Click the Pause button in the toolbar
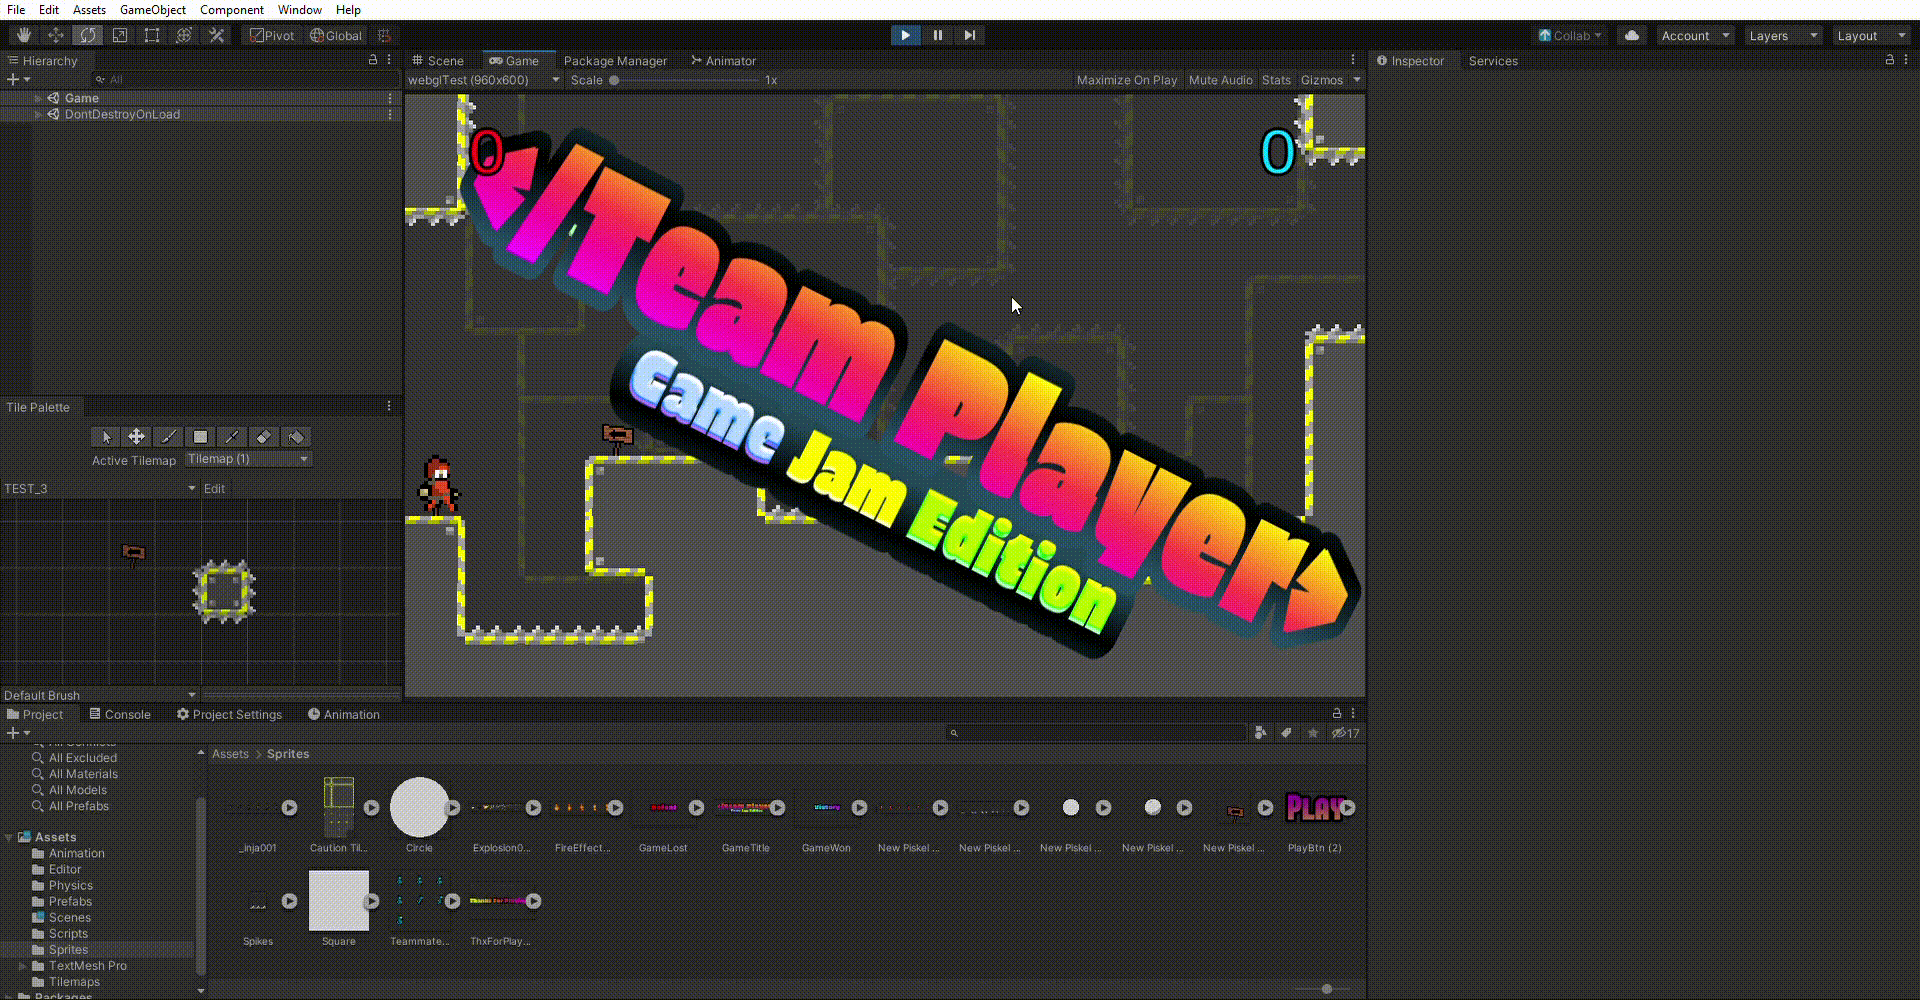Image resolution: width=1920 pixels, height=1000 pixels. [x=937, y=35]
